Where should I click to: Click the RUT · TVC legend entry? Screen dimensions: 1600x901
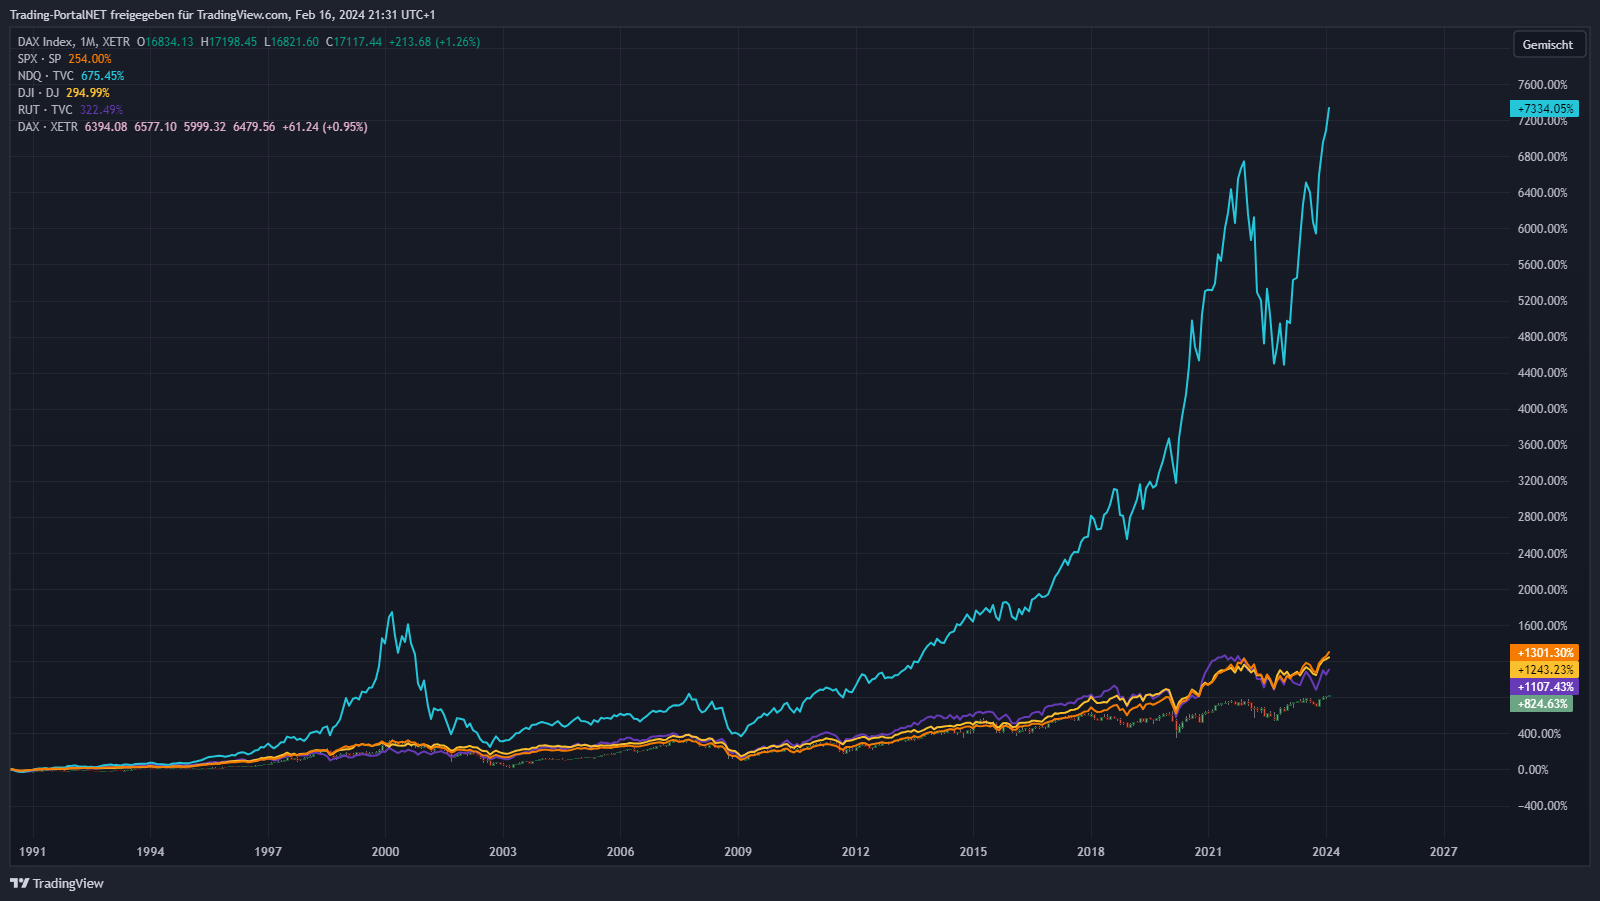click(45, 110)
